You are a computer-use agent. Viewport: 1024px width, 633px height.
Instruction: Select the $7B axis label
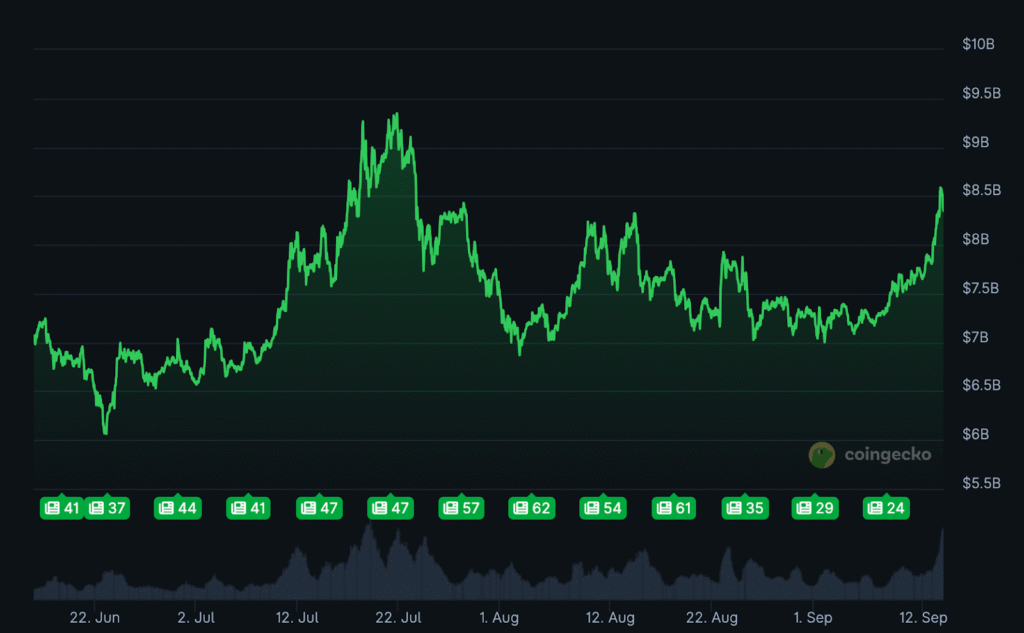click(x=975, y=337)
